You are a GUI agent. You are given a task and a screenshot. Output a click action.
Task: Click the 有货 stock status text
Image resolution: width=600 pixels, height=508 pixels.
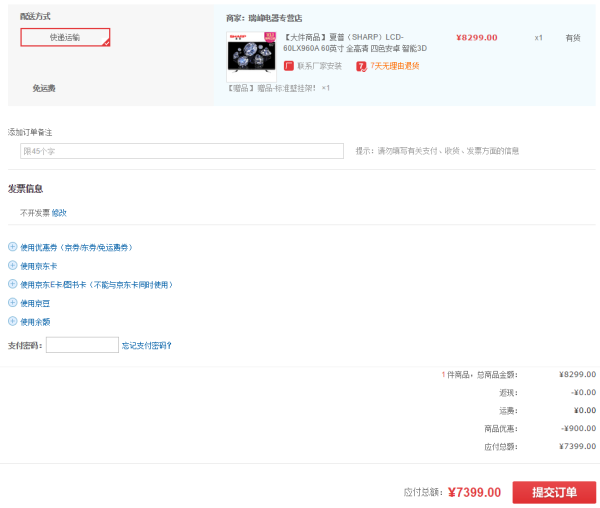tap(573, 37)
